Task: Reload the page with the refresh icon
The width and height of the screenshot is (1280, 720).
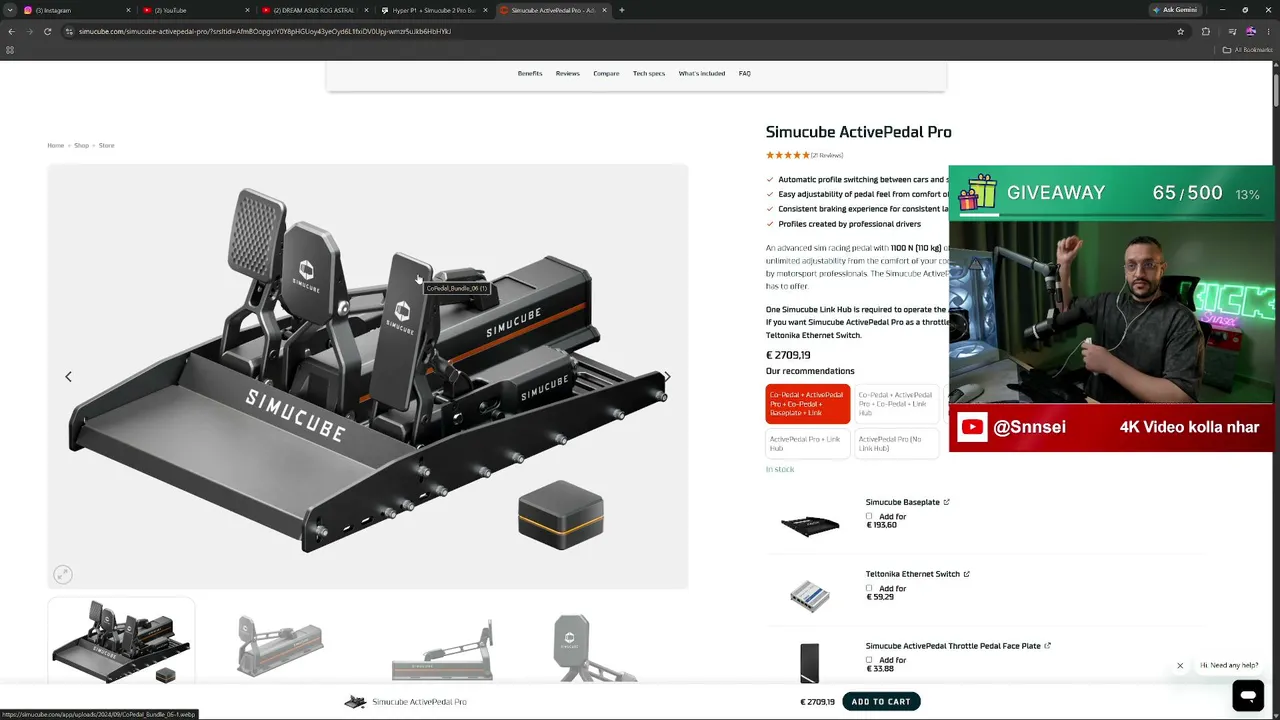Action: [47, 31]
